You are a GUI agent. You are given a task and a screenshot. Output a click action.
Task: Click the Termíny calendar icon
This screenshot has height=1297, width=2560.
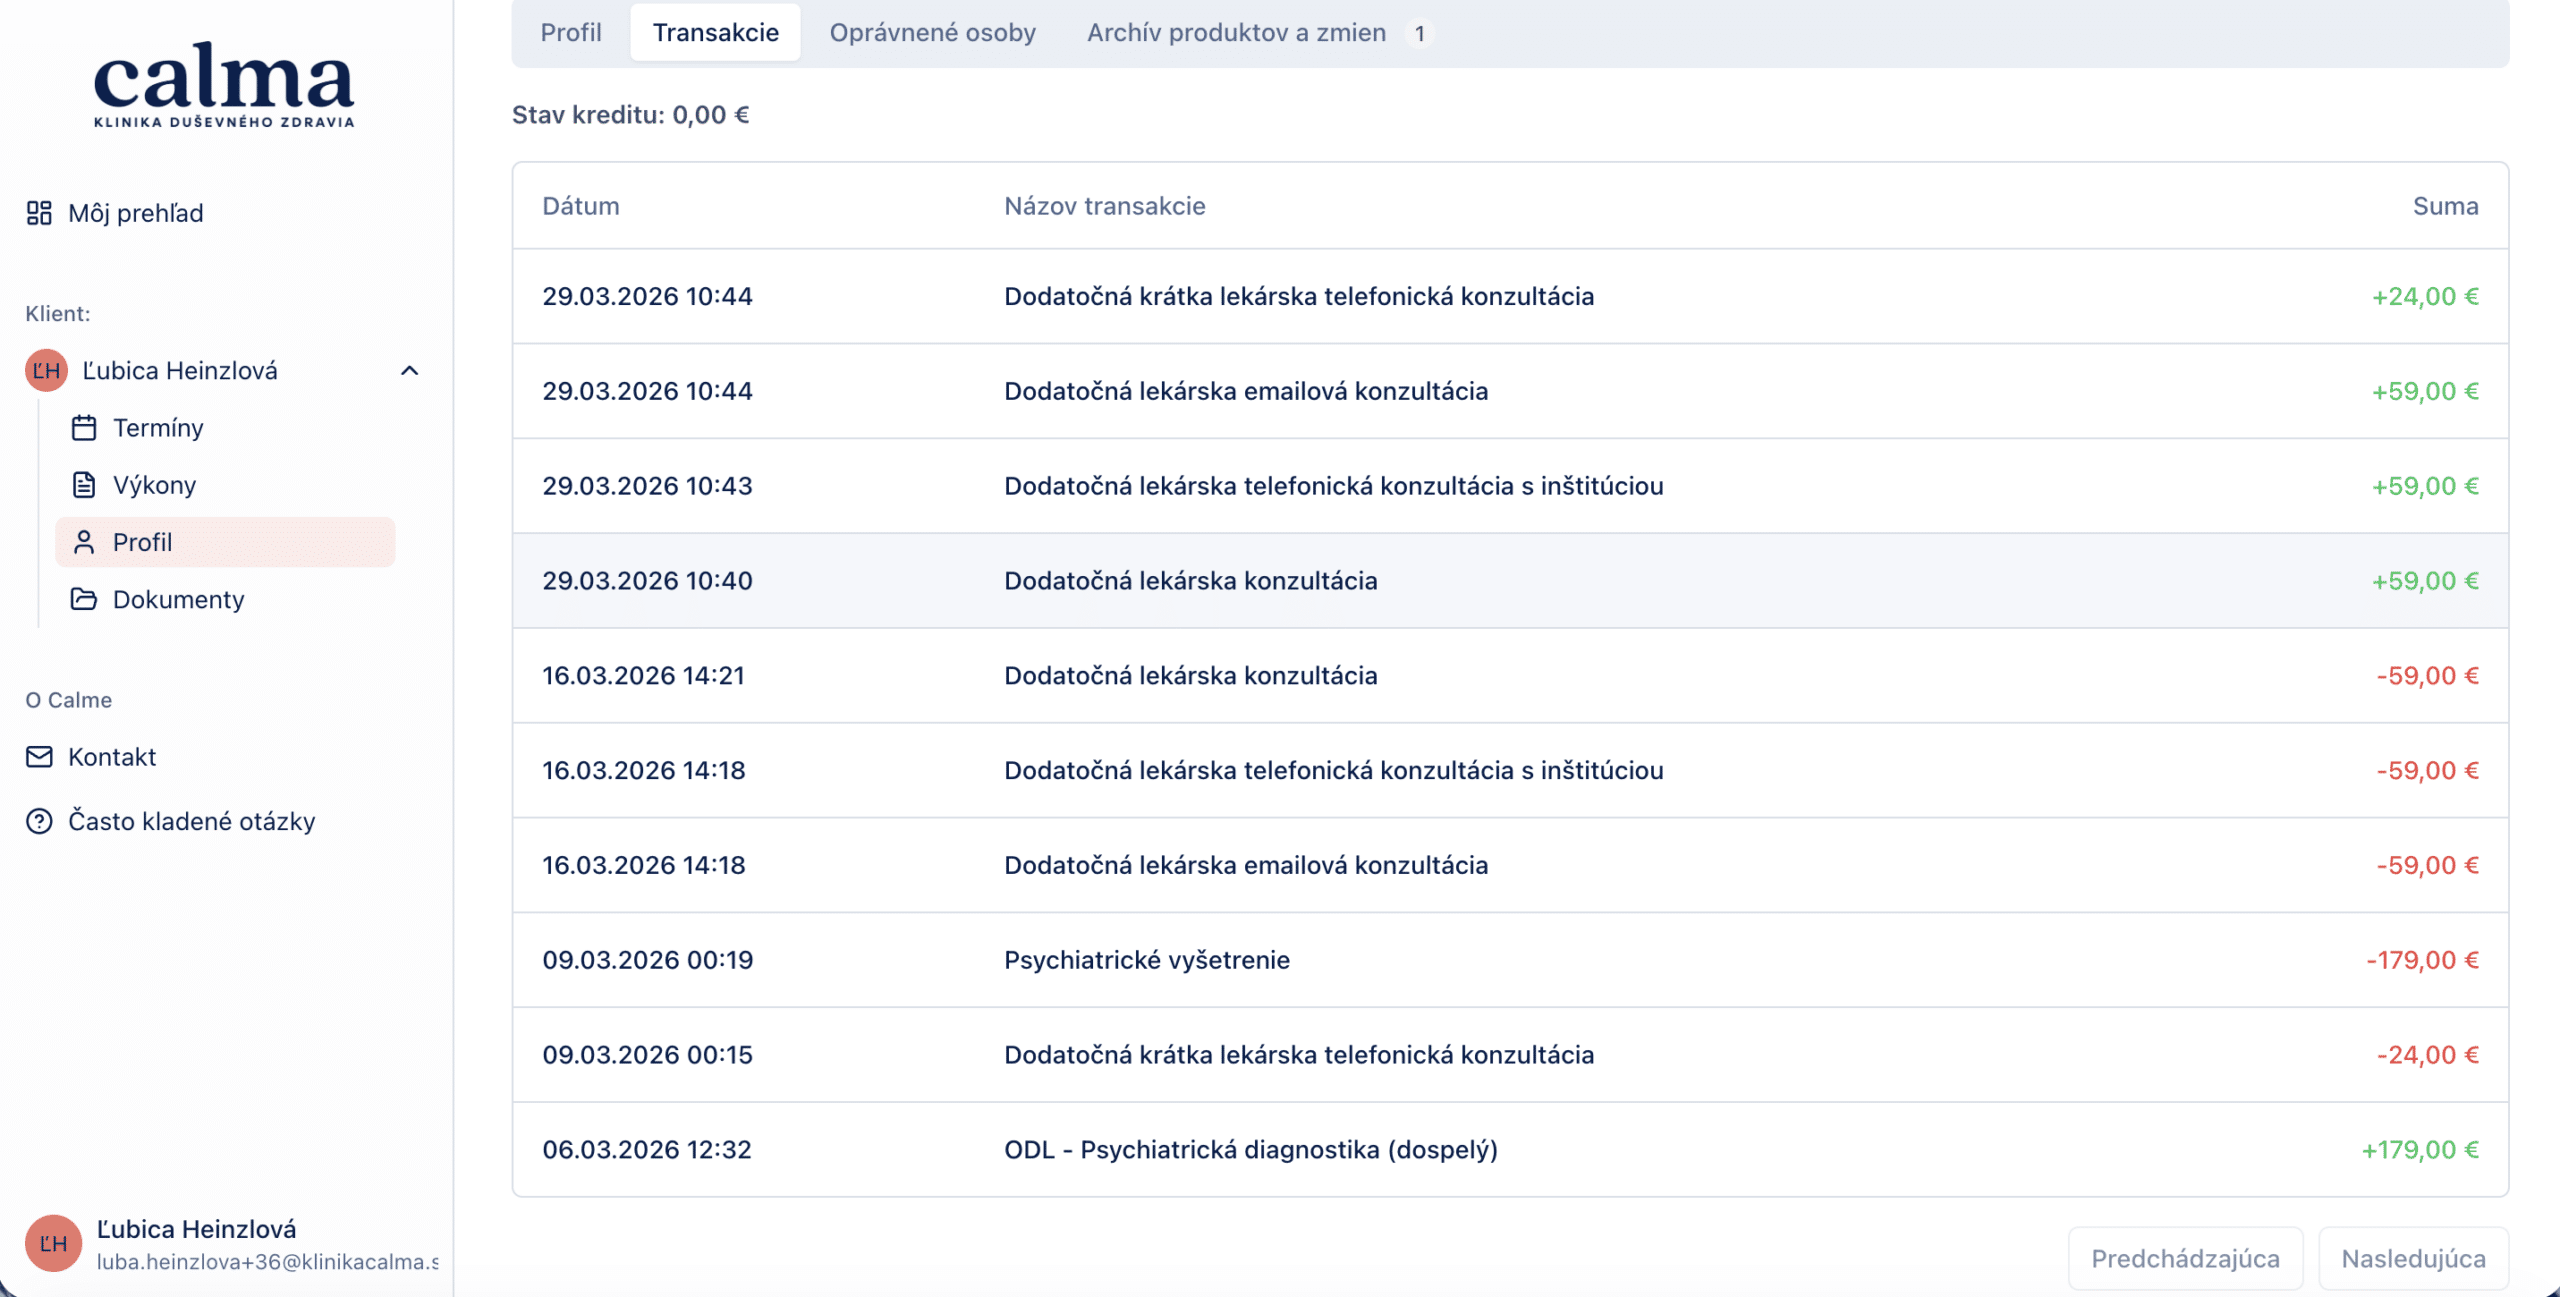(x=84, y=428)
